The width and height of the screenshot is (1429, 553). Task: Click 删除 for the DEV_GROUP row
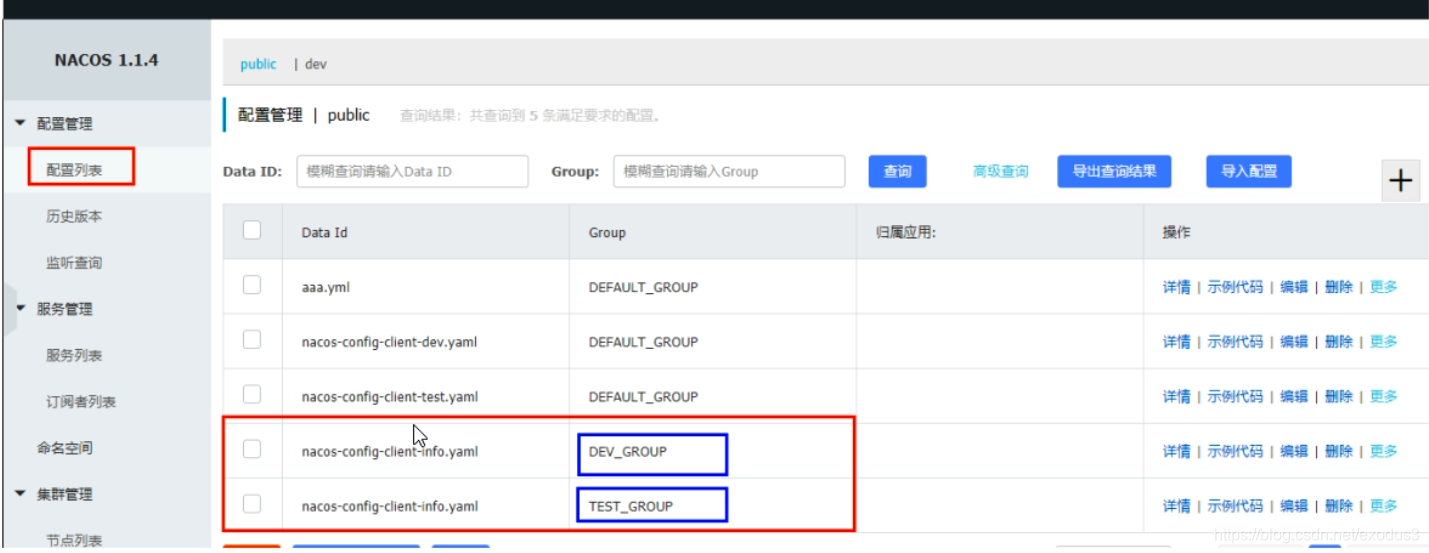coord(1339,451)
